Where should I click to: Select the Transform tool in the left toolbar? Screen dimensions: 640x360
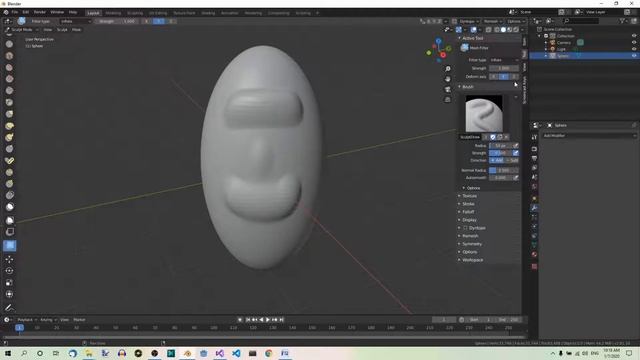point(9,294)
